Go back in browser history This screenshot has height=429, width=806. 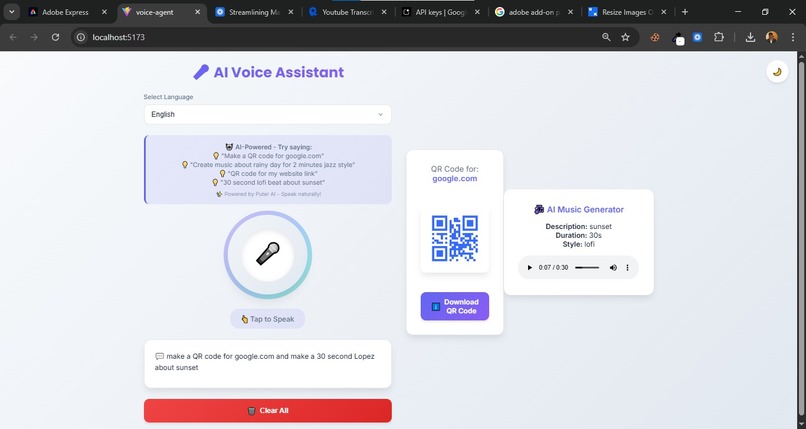13,37
